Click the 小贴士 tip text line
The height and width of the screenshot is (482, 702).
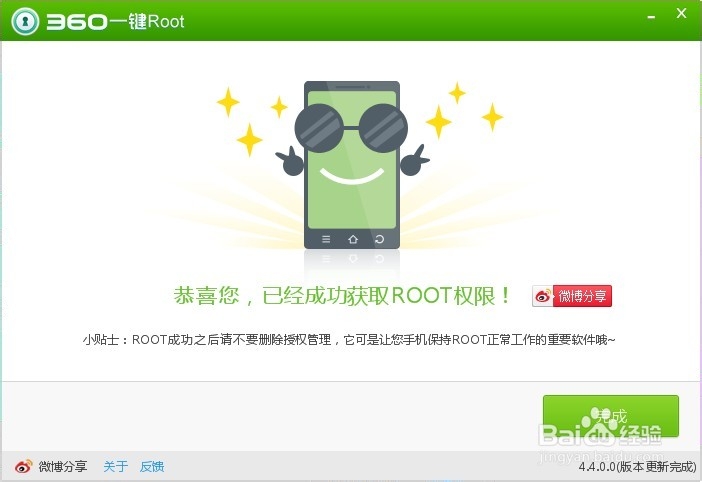click(x=349, y=340)
